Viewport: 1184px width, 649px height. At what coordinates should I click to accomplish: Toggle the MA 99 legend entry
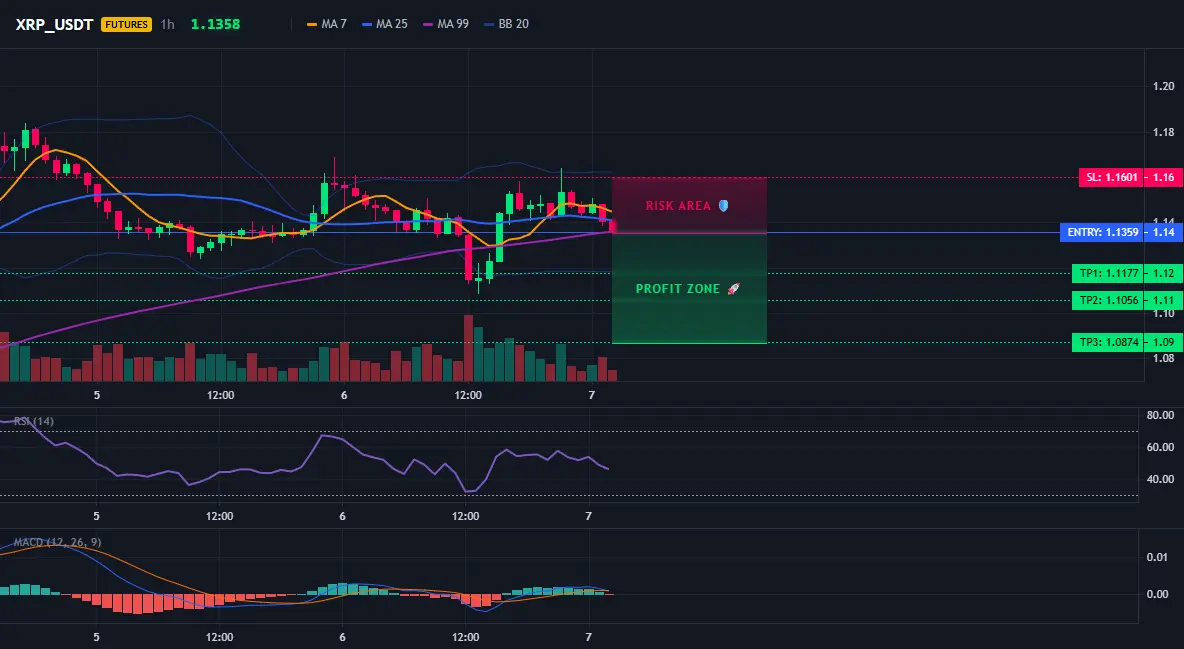[x=446, y=24]
